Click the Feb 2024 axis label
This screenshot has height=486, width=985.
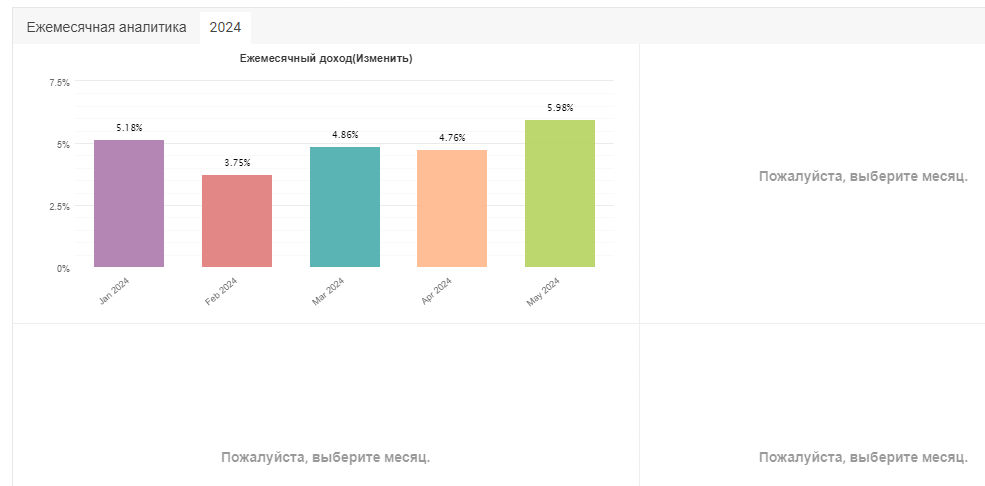(x=221, y=292)
